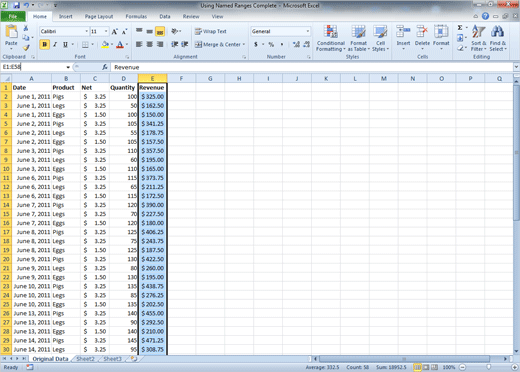Click the Borders icon
Screen dimensions: 520x372
click(85, 44)
